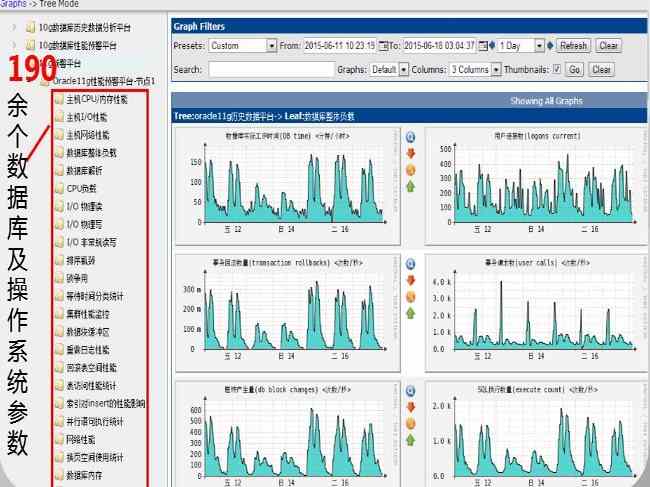
Task: Select tree item 数据库整体负载
Action: tap(92, 153)
